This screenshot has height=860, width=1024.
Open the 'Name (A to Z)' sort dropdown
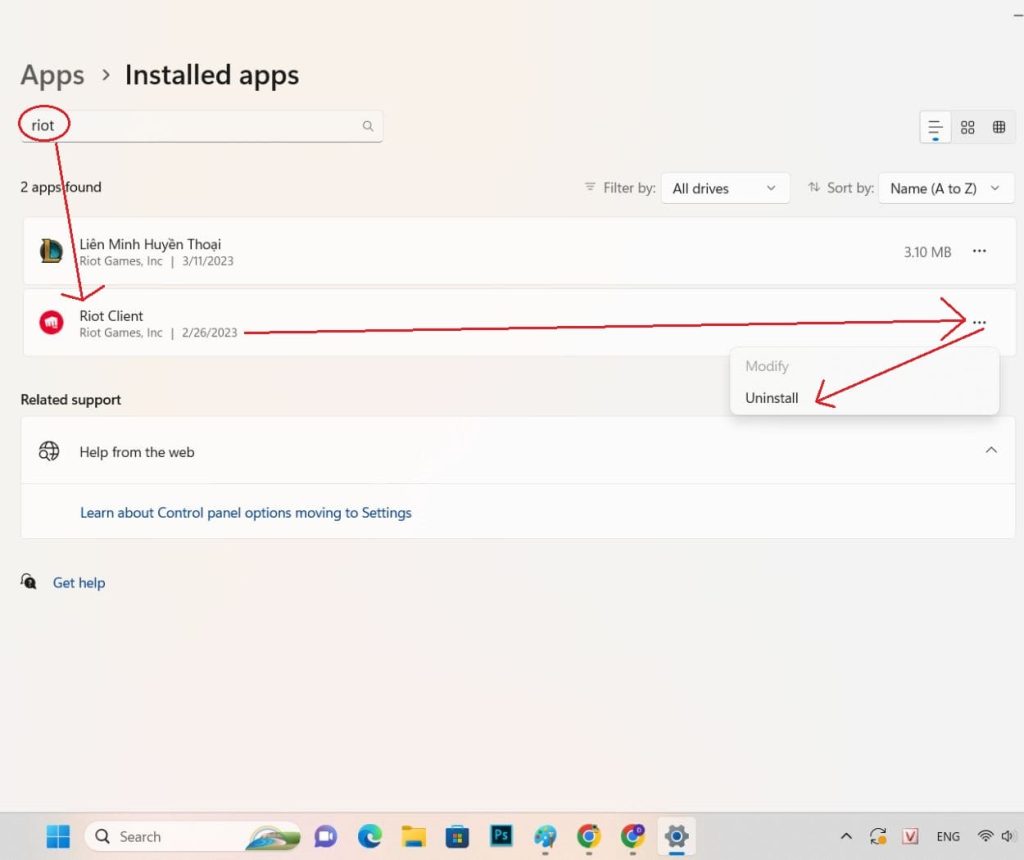(946, 188)
